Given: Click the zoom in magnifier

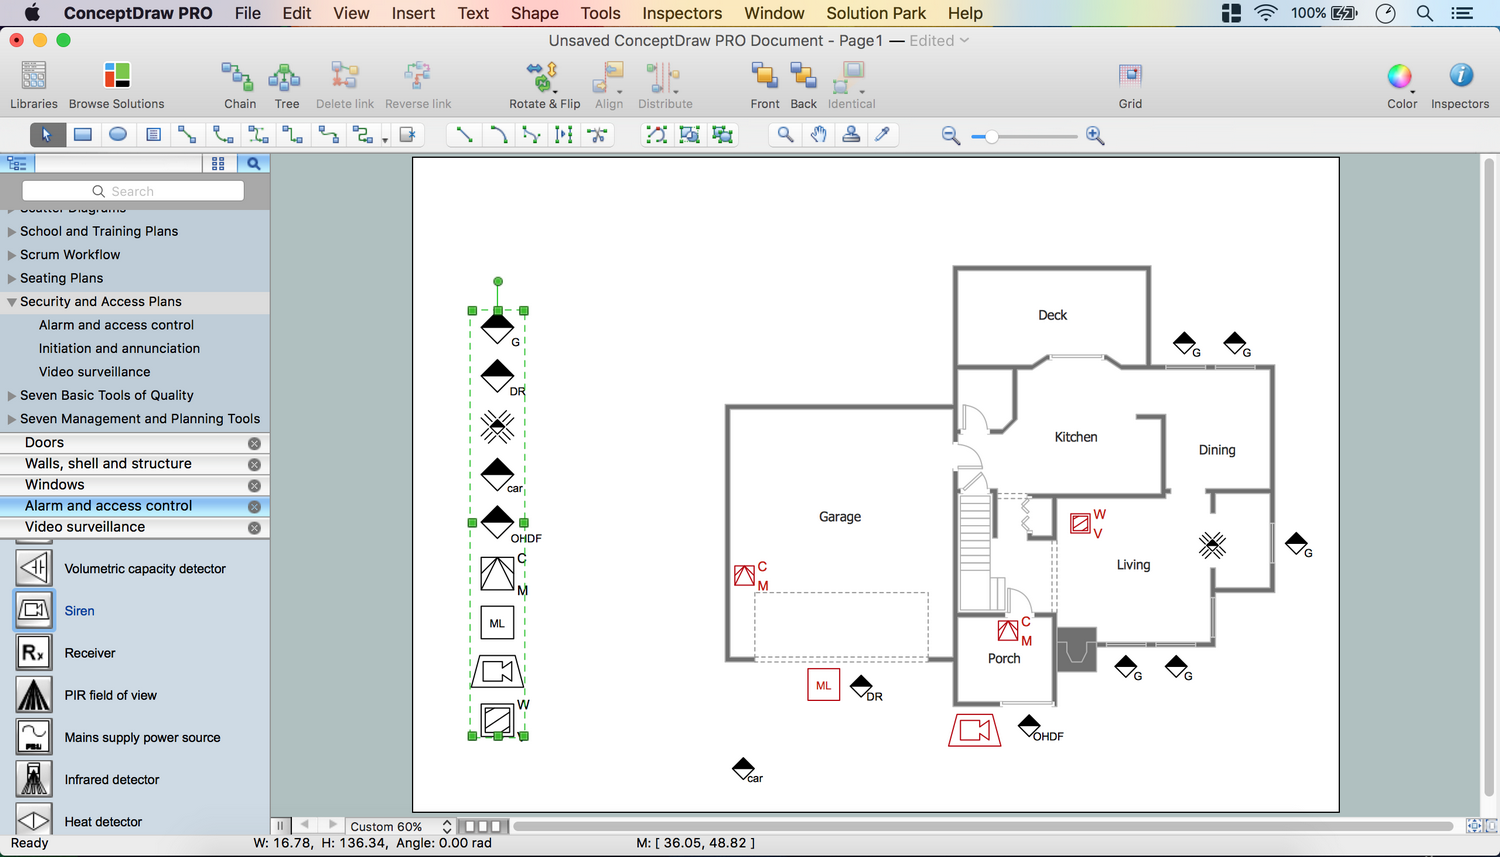Looking at the screenshot, I should click(x=1095, y=136).
